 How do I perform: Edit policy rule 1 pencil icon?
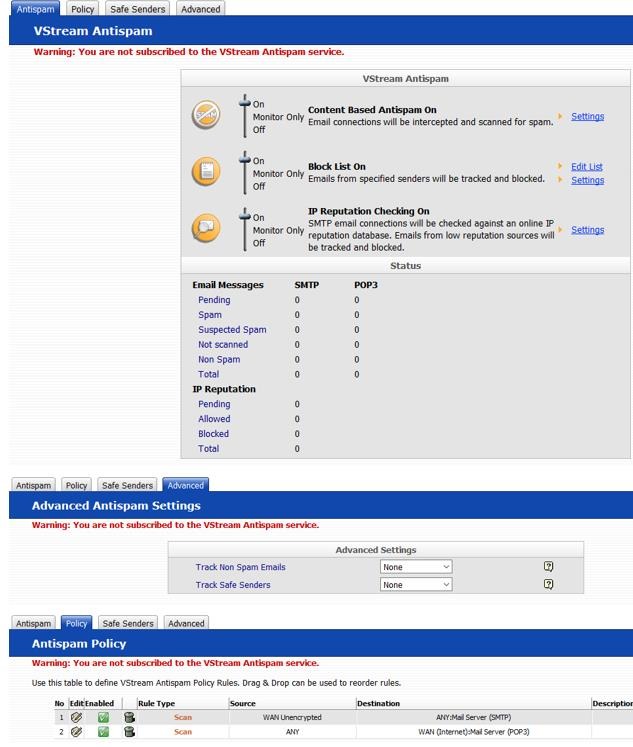76,717
